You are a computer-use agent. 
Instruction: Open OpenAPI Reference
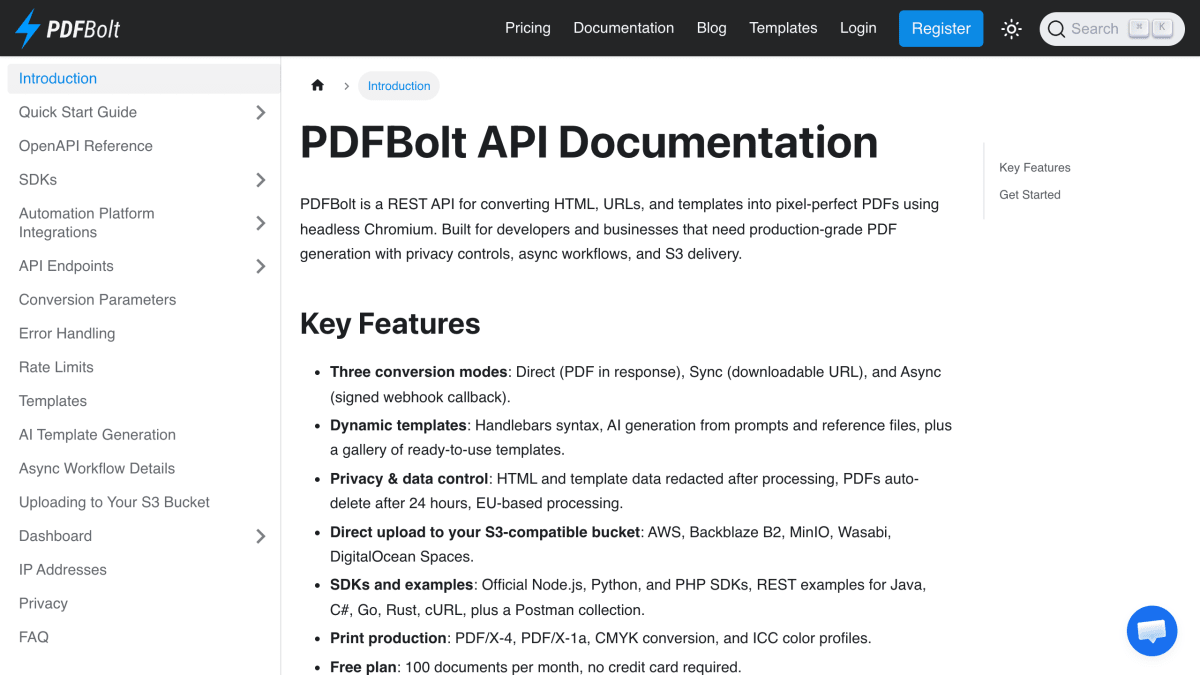point(86,146)
